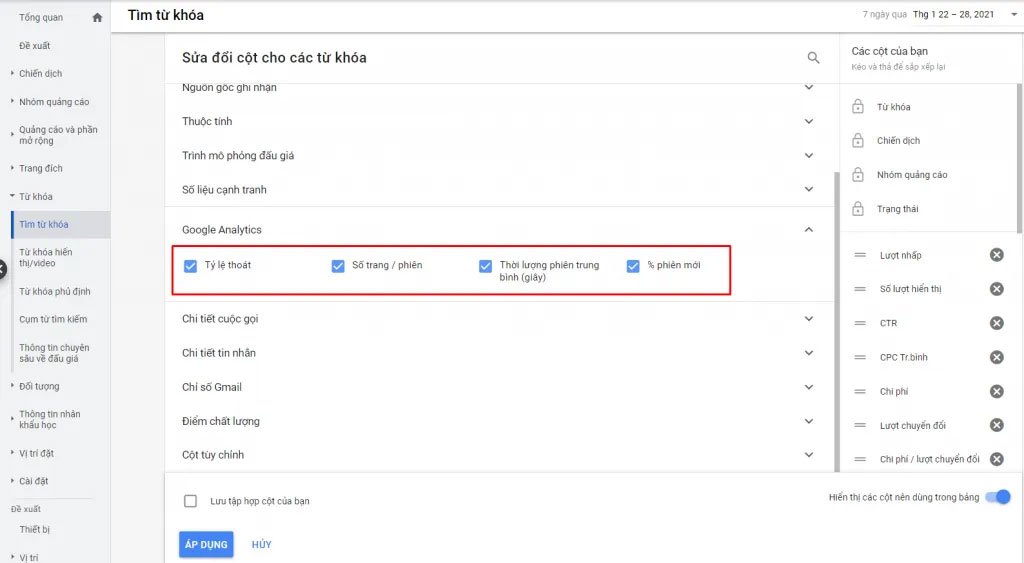Open Cài đặt in the sidebar
This screenshot has width=1024, height=563.
[33, 481]
